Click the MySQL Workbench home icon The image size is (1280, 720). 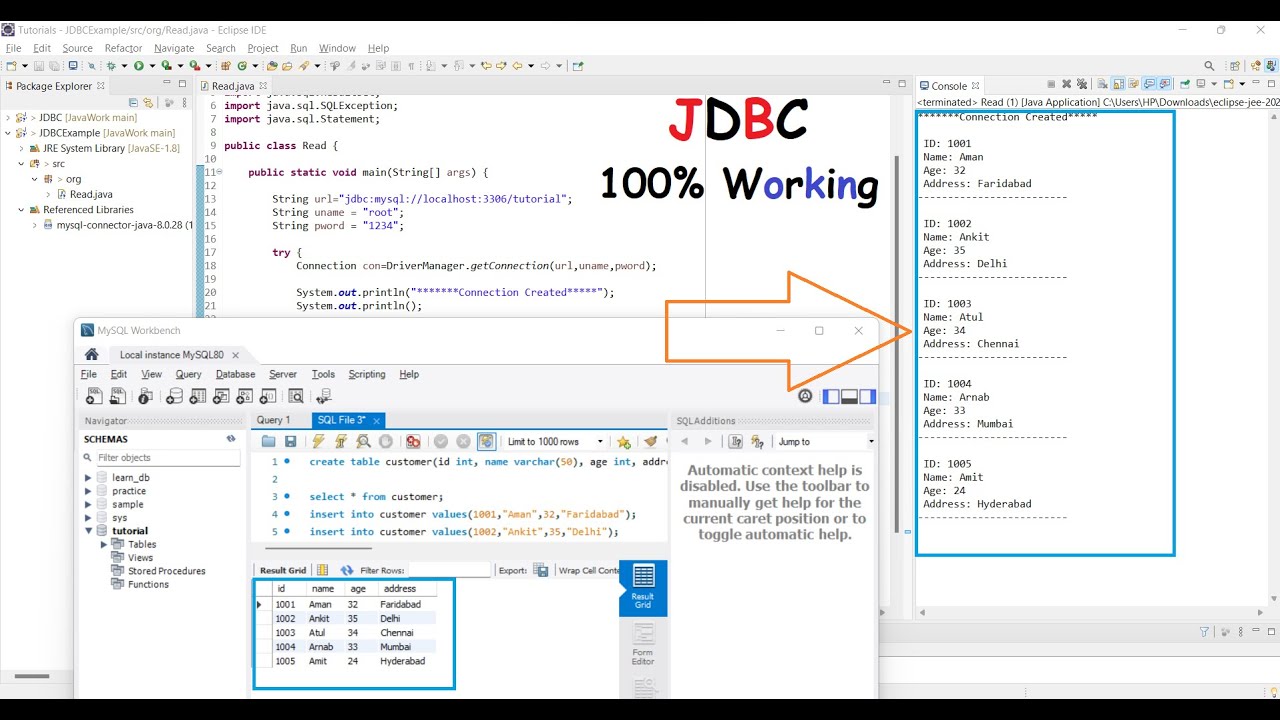(91, 354)
